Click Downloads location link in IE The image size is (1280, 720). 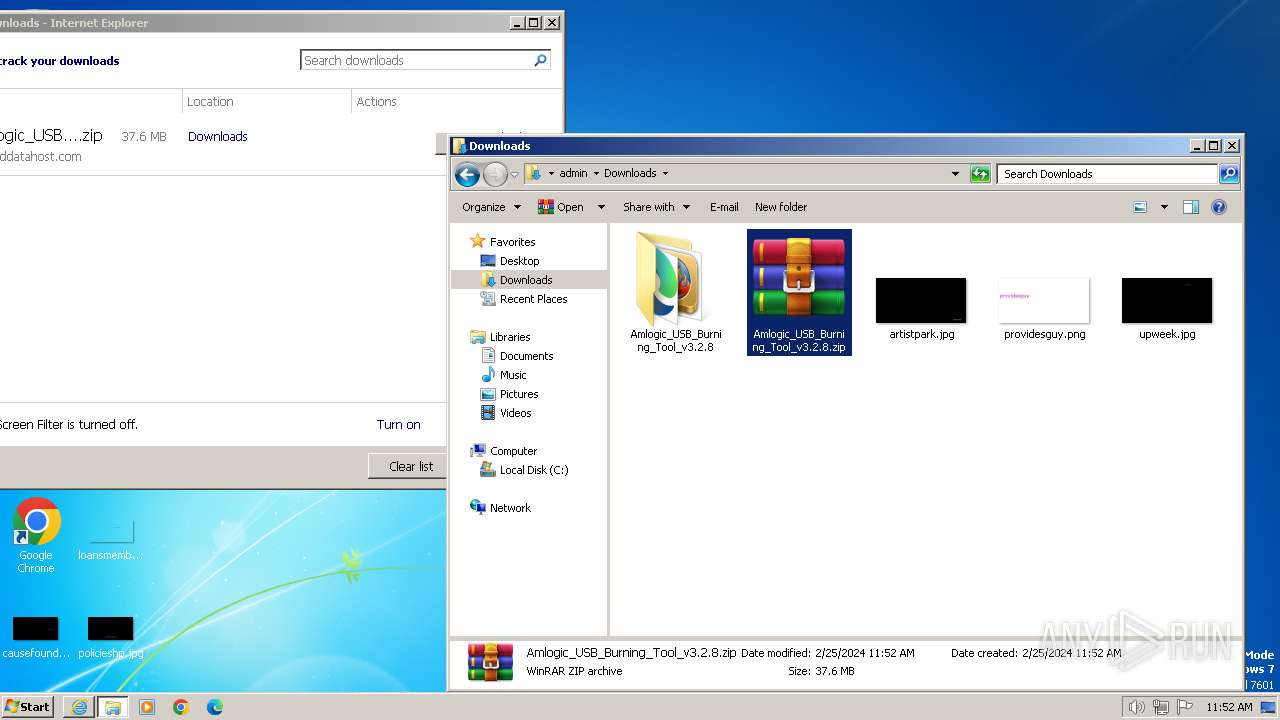[218, 136]
